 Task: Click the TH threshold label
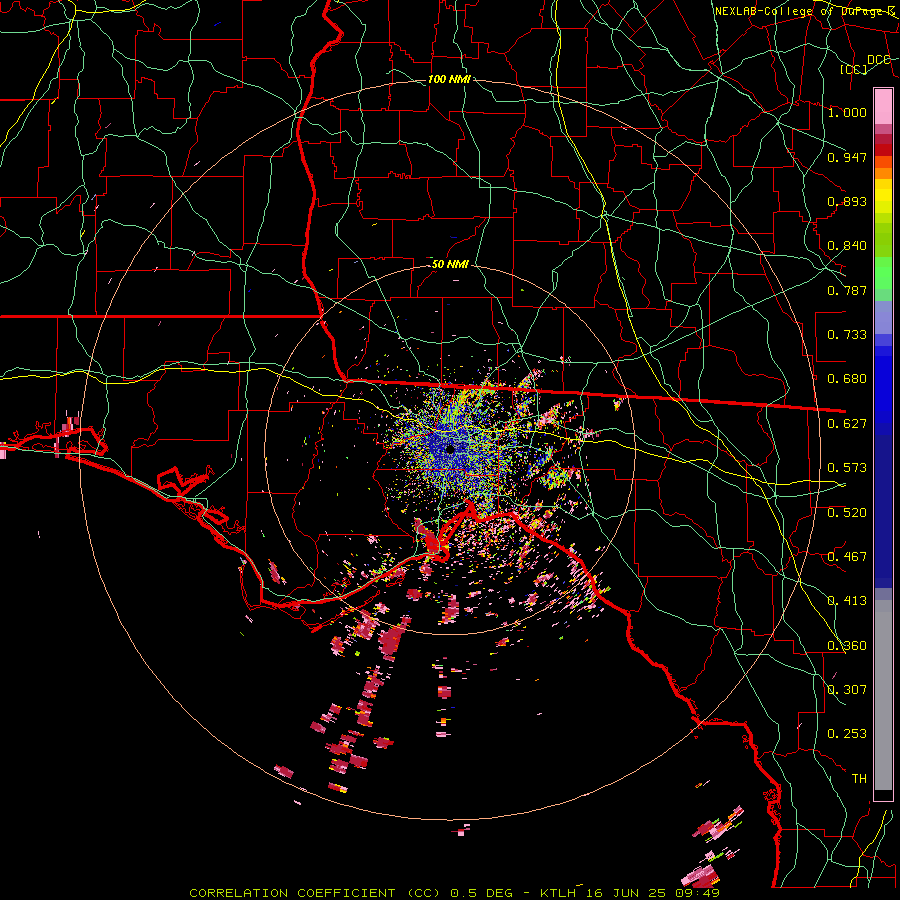tap(859, 779)
